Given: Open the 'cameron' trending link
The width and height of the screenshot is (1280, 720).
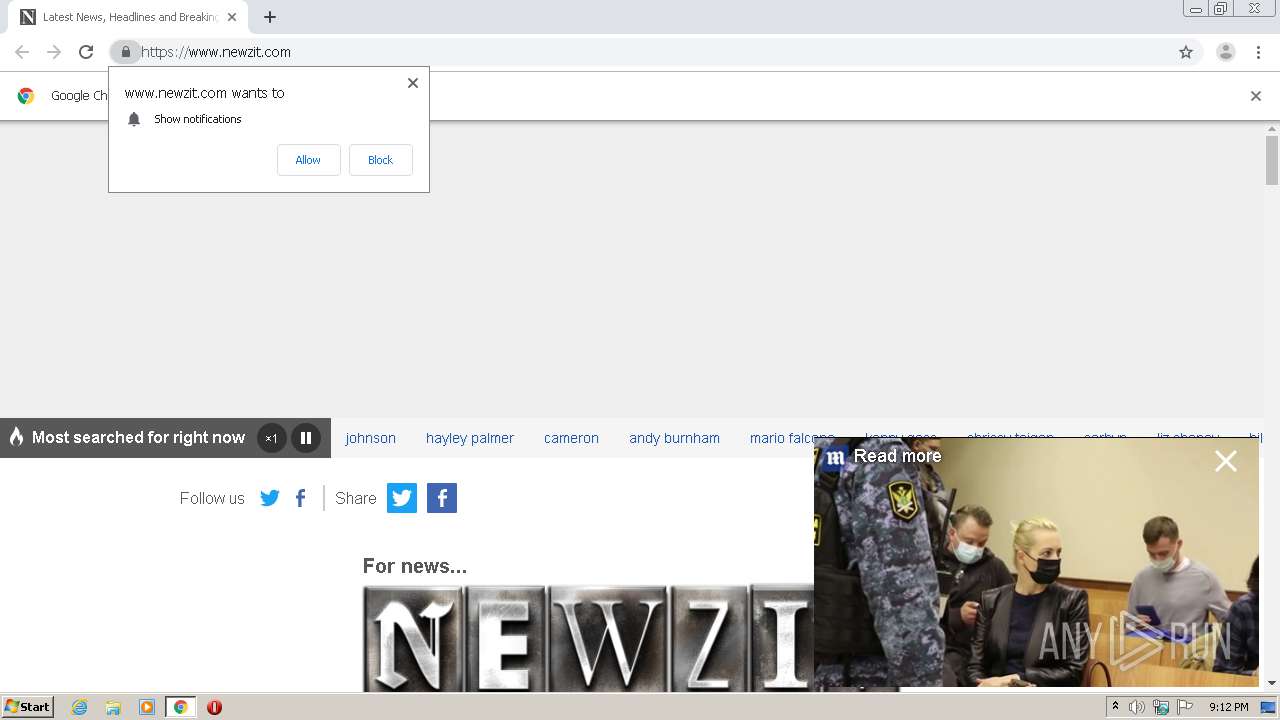Looking at the screenshot, I should [x=572, y=438].
